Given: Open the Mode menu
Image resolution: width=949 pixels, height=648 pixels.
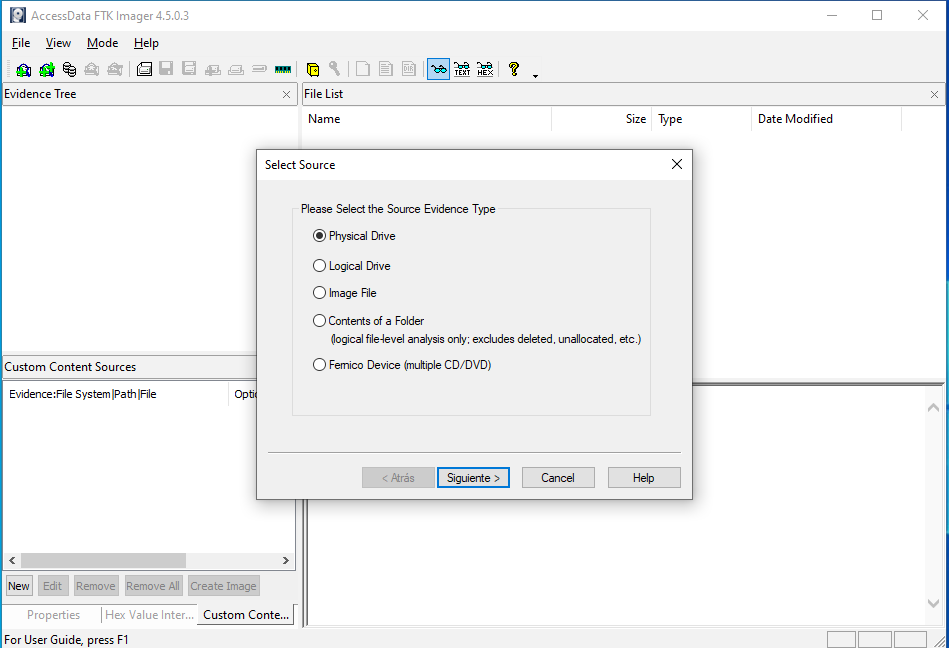Looking at the screenshot, I should [102, 43].
